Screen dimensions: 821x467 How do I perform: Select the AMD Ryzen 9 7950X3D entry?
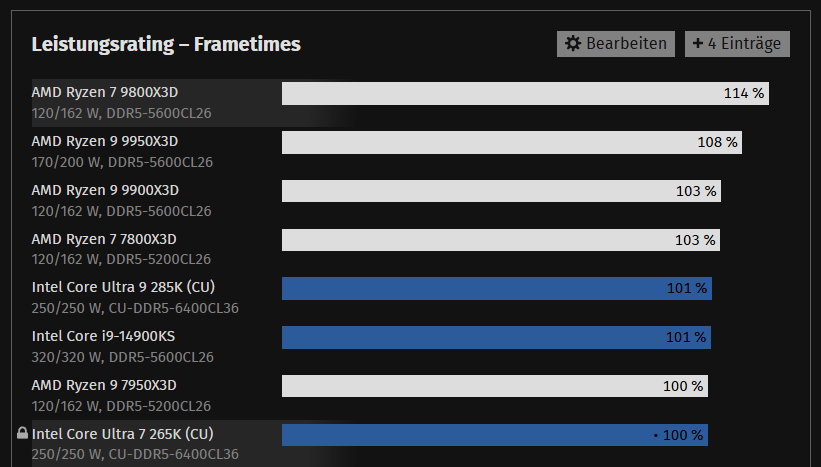click(104, 386)
